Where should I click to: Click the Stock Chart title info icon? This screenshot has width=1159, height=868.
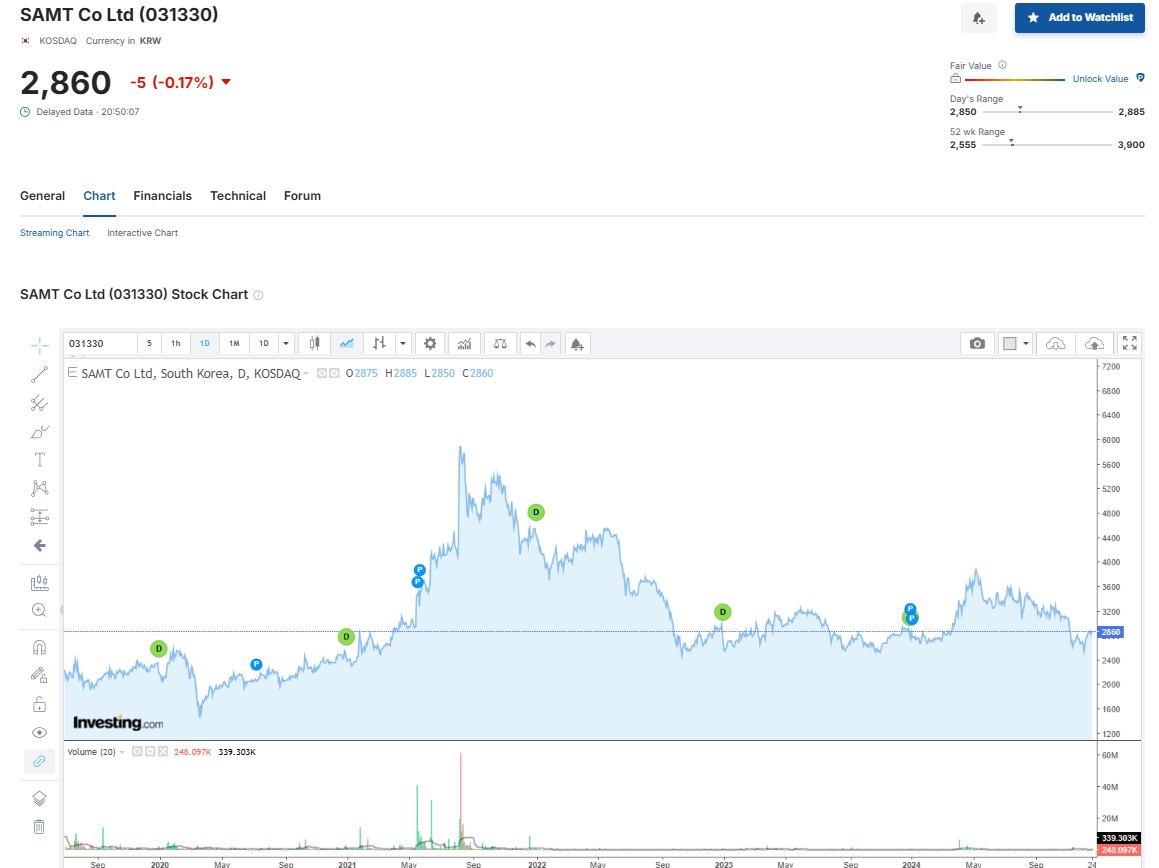[258, 295]
